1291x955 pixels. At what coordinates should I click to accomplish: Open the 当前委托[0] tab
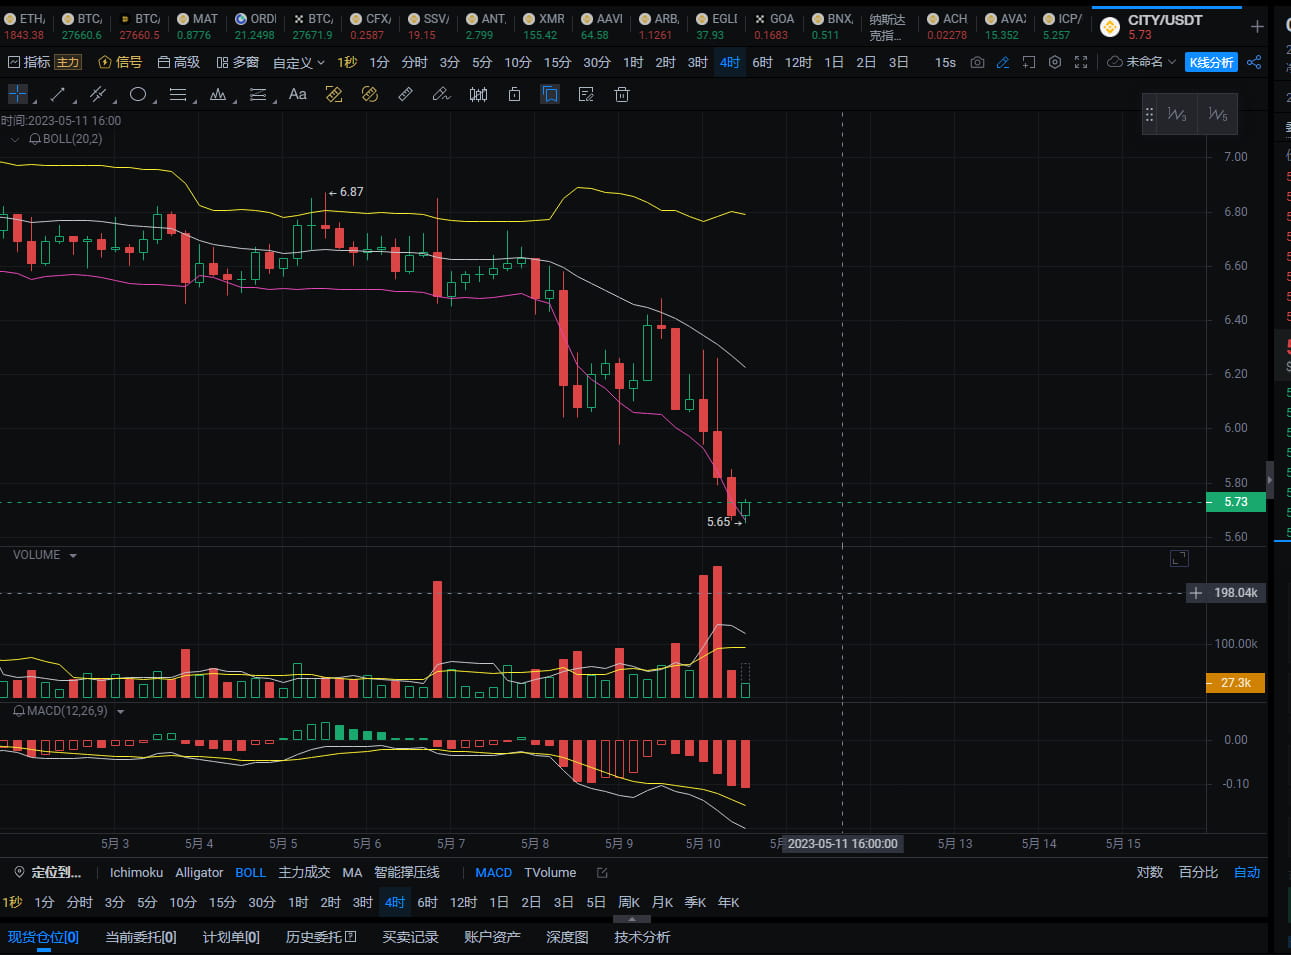click(x=141, y=938)
